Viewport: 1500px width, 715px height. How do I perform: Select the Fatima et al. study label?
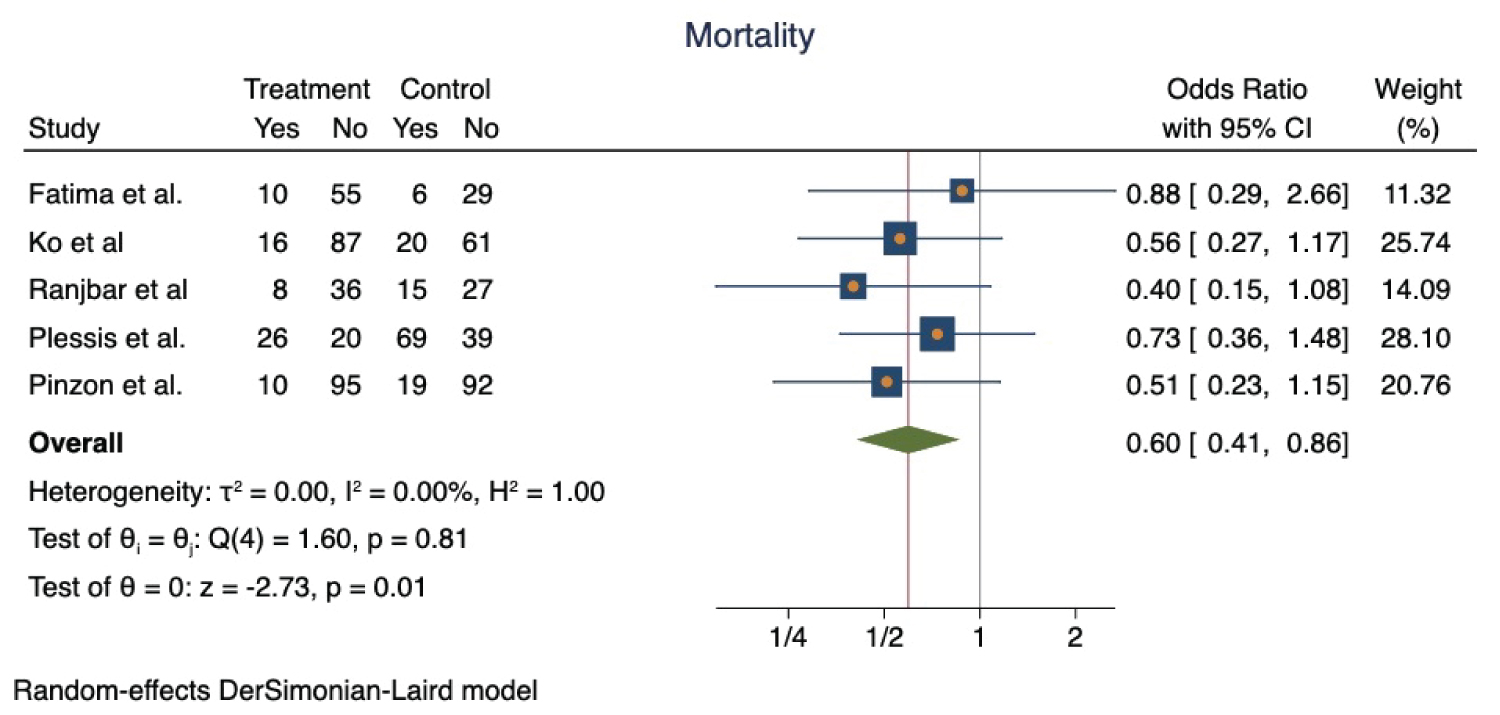pyautogui.click(x=105, y=194)
